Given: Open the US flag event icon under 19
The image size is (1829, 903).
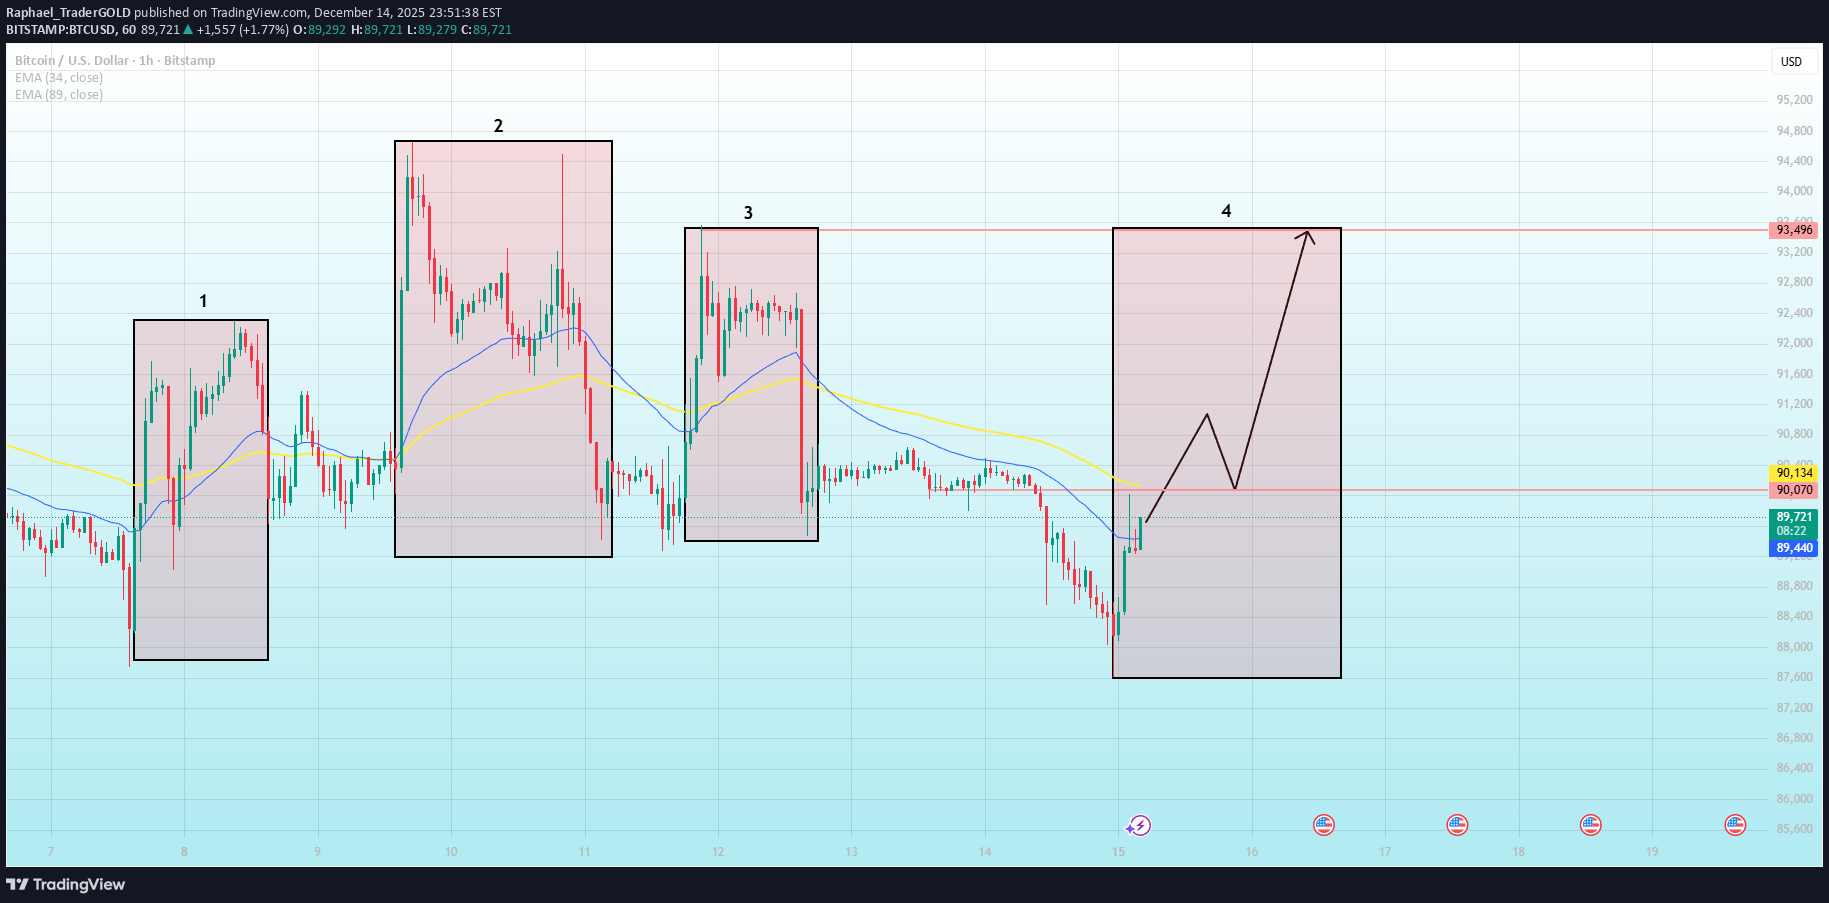Looking at the screenshot, I should pyautogui.click(x=1734, y=825).
